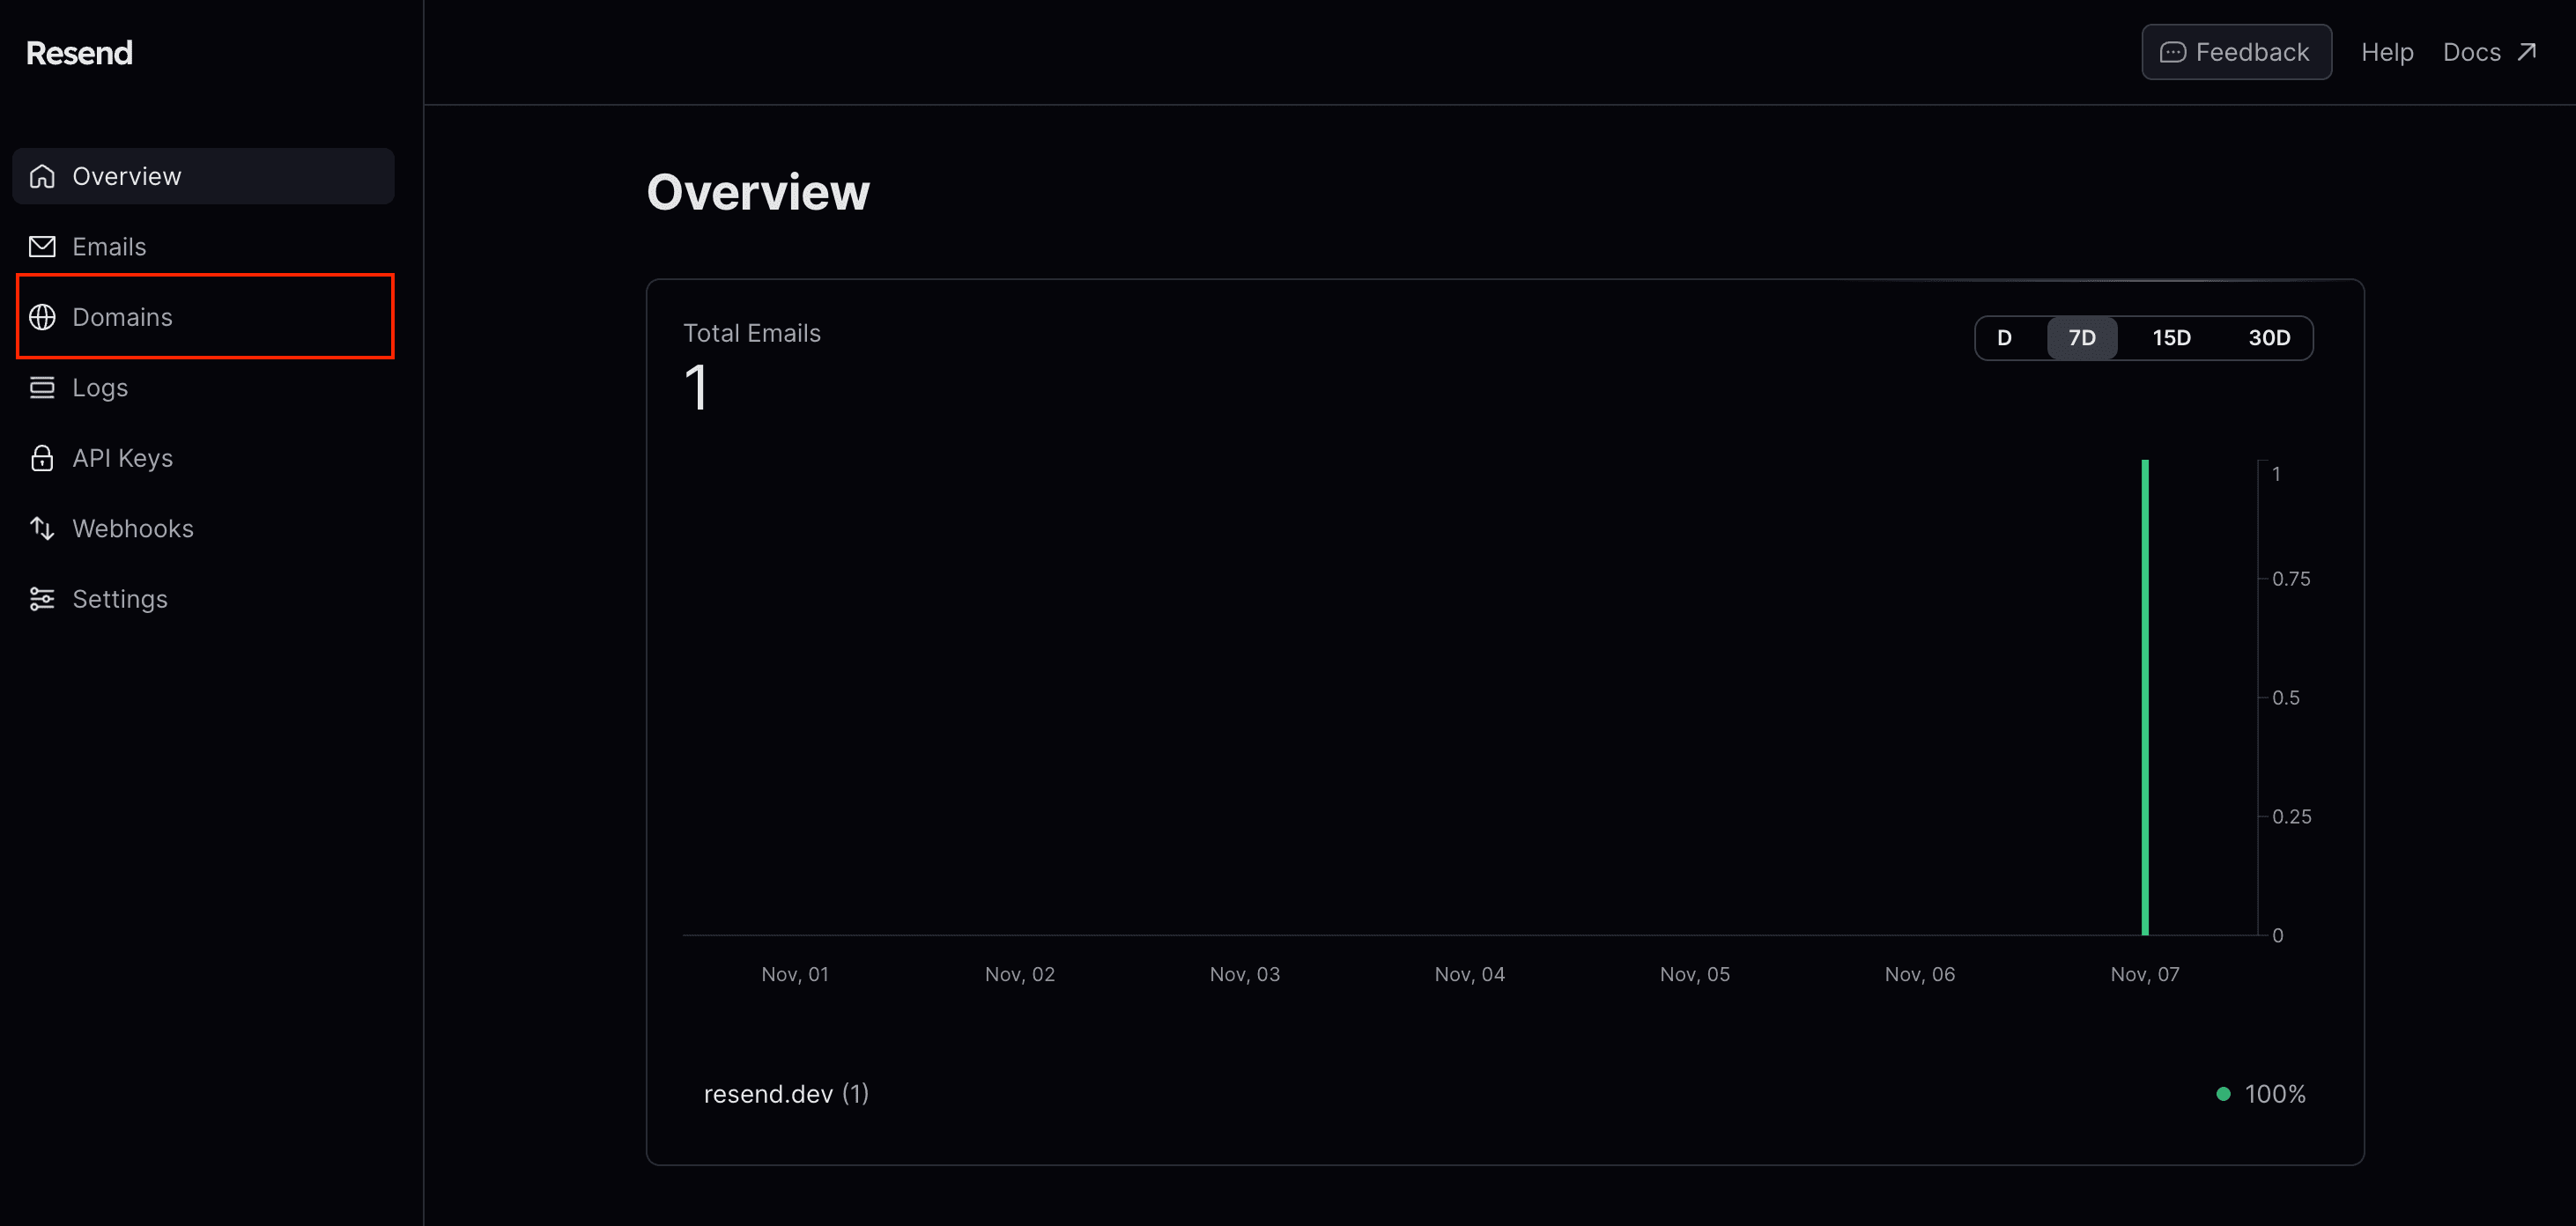
Task: Click the green Nov 07 chart bar
Action: [2144, 700]
